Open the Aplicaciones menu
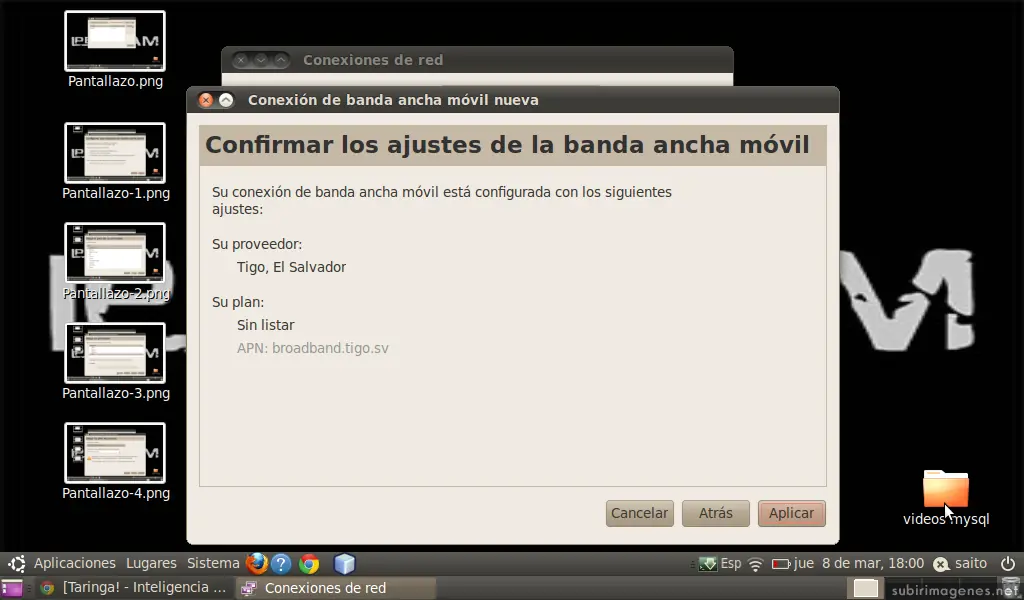Viewport: 1024px width, 600px height. pyautogui.click(x=74, y=563)
